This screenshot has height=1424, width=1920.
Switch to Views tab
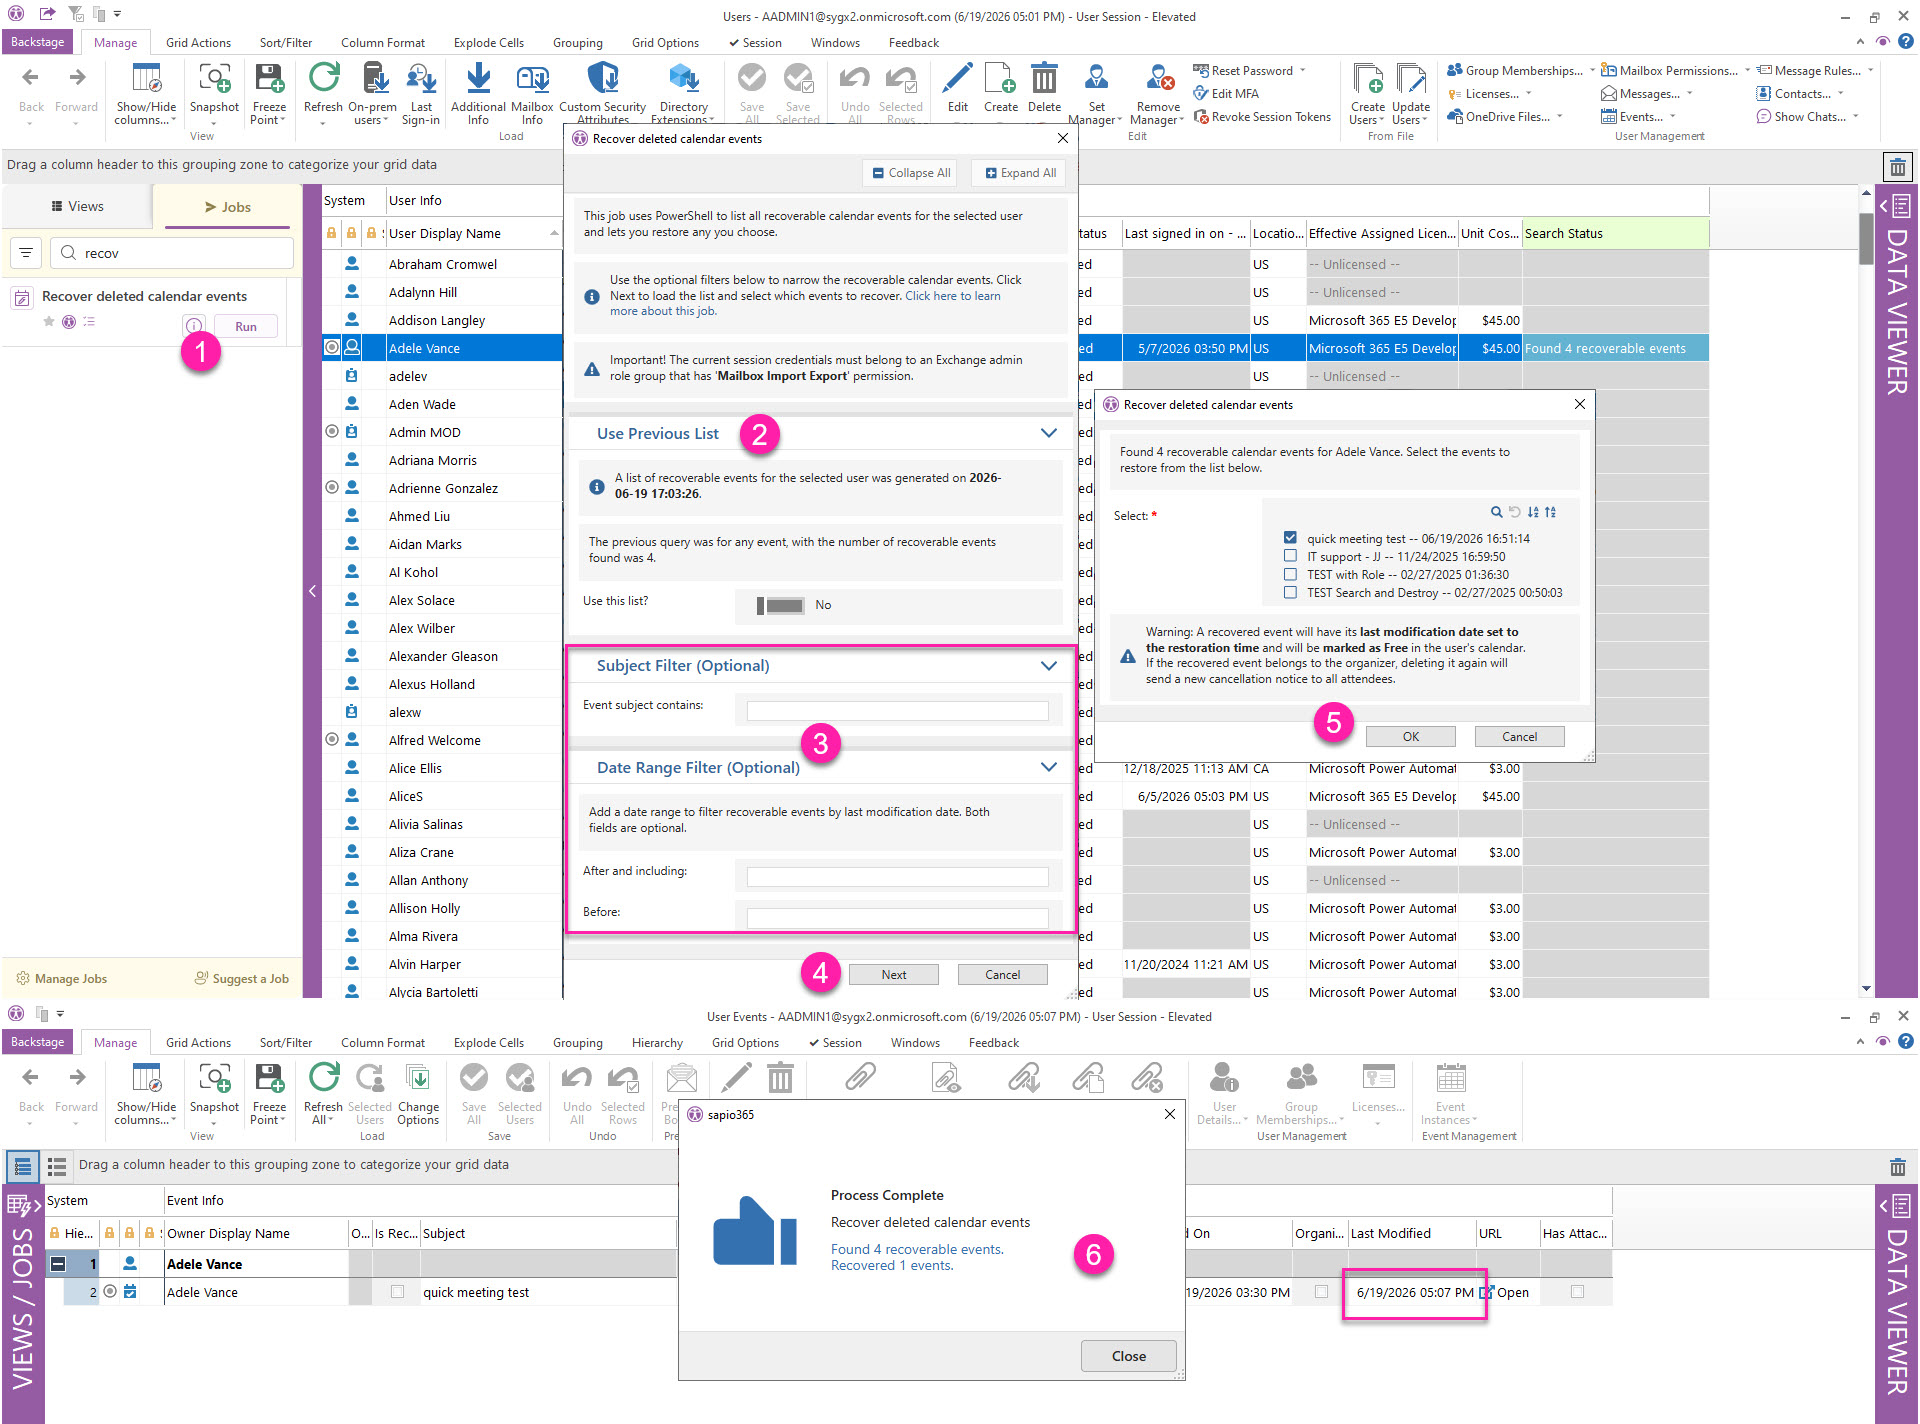(x=77, y=206)
